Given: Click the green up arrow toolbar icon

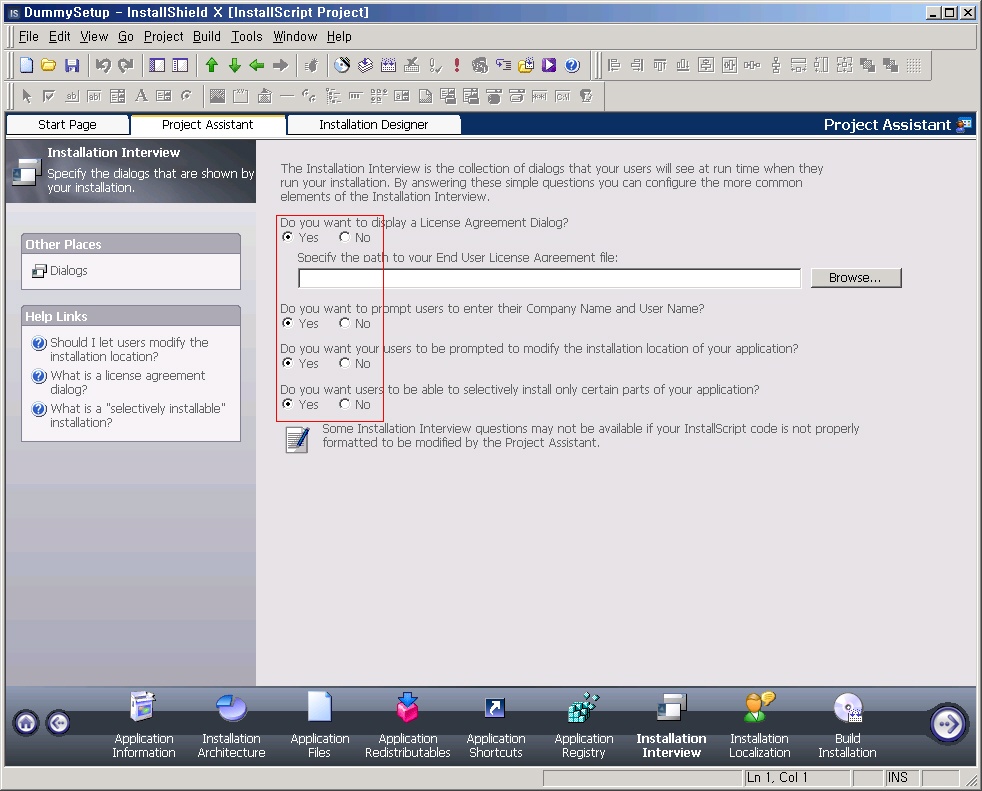Looking at the screenshot, I should [212, 65].
